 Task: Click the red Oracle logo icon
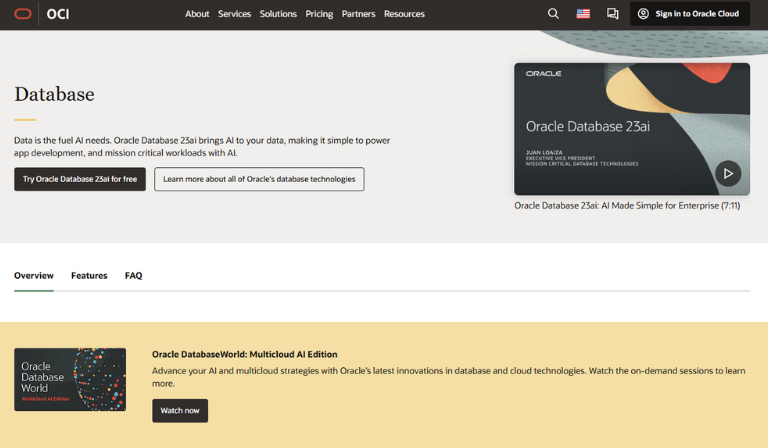pyautogui.click(x=23, y=14)
